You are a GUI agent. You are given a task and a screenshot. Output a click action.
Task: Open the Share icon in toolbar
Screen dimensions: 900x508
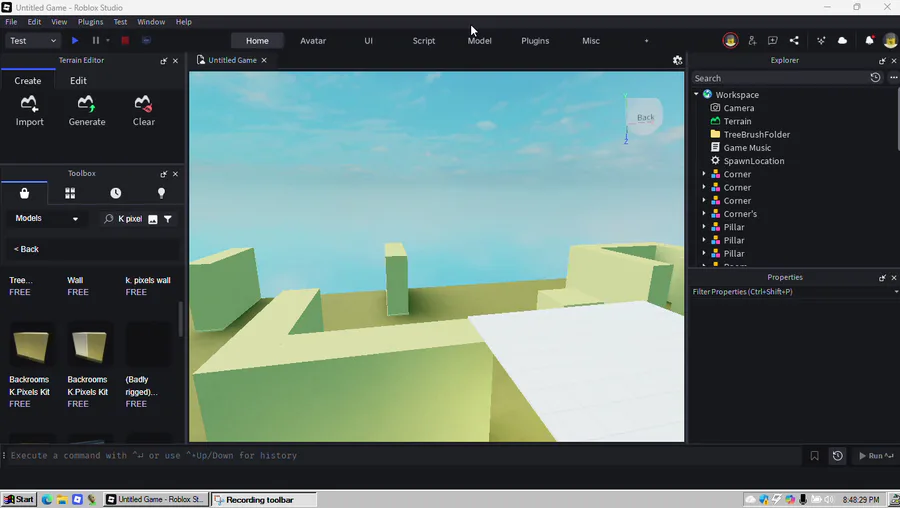click(794, 41)
